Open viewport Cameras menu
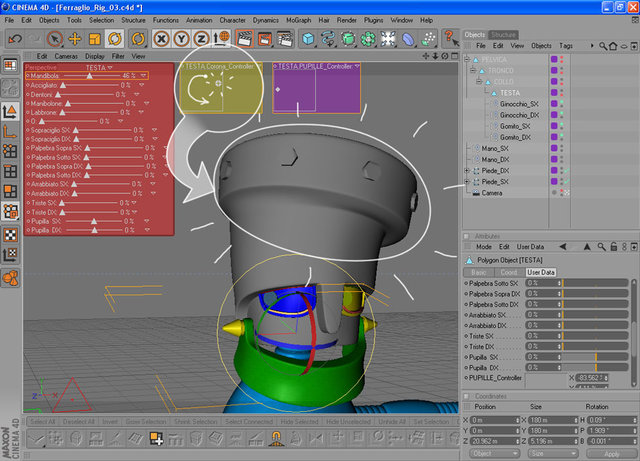This screenshot has height=461, width=640. pos(66,56)
